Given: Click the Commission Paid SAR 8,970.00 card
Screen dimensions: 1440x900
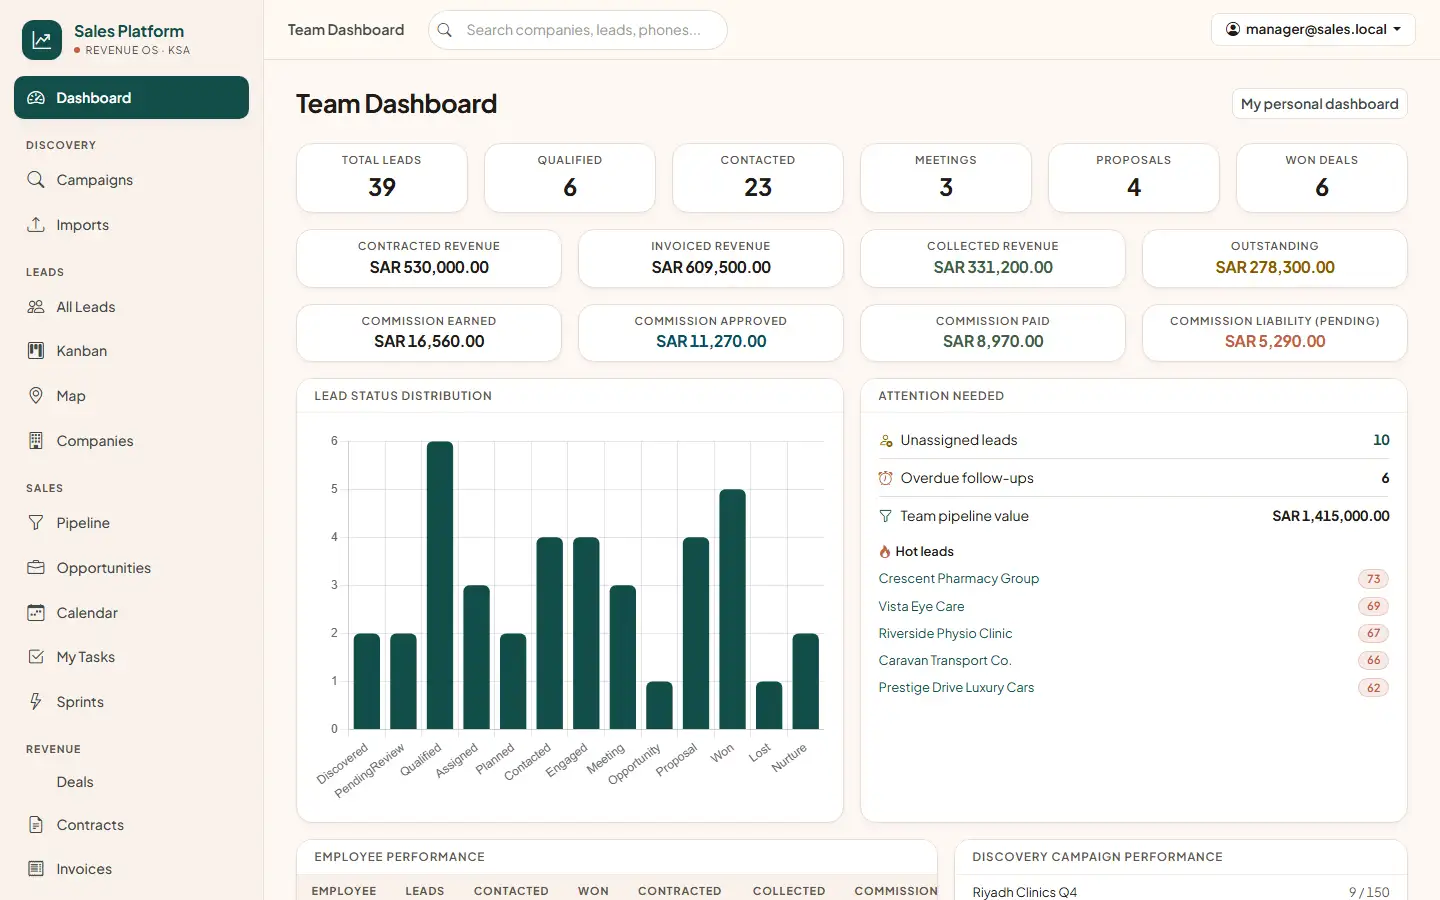Looking at the screenshot, I should tap(993, 333).
